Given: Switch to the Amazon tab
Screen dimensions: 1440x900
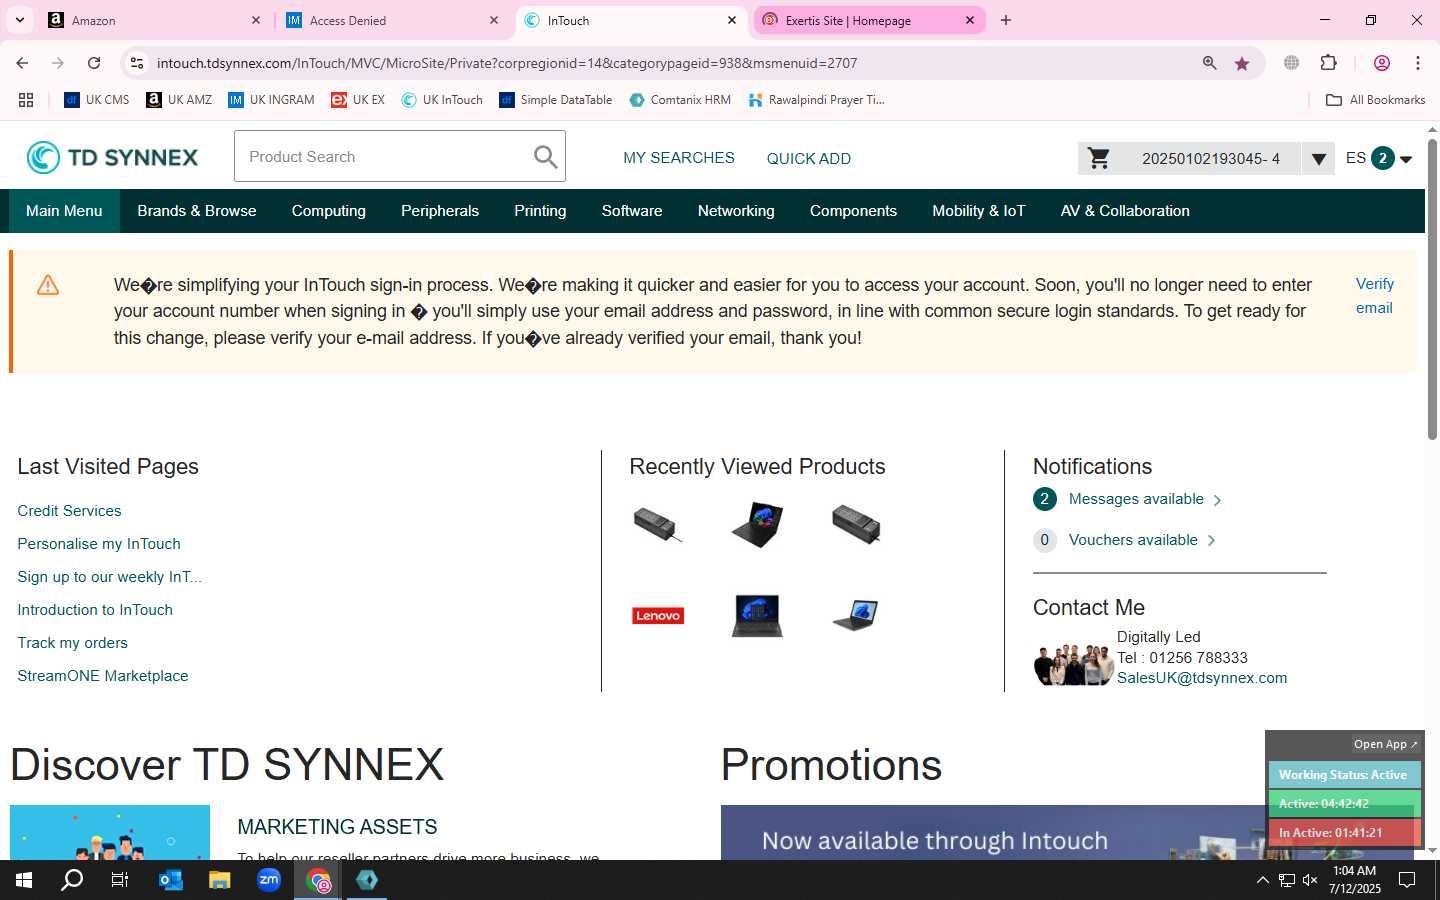Looking at the screenshot, I should 154,20.
